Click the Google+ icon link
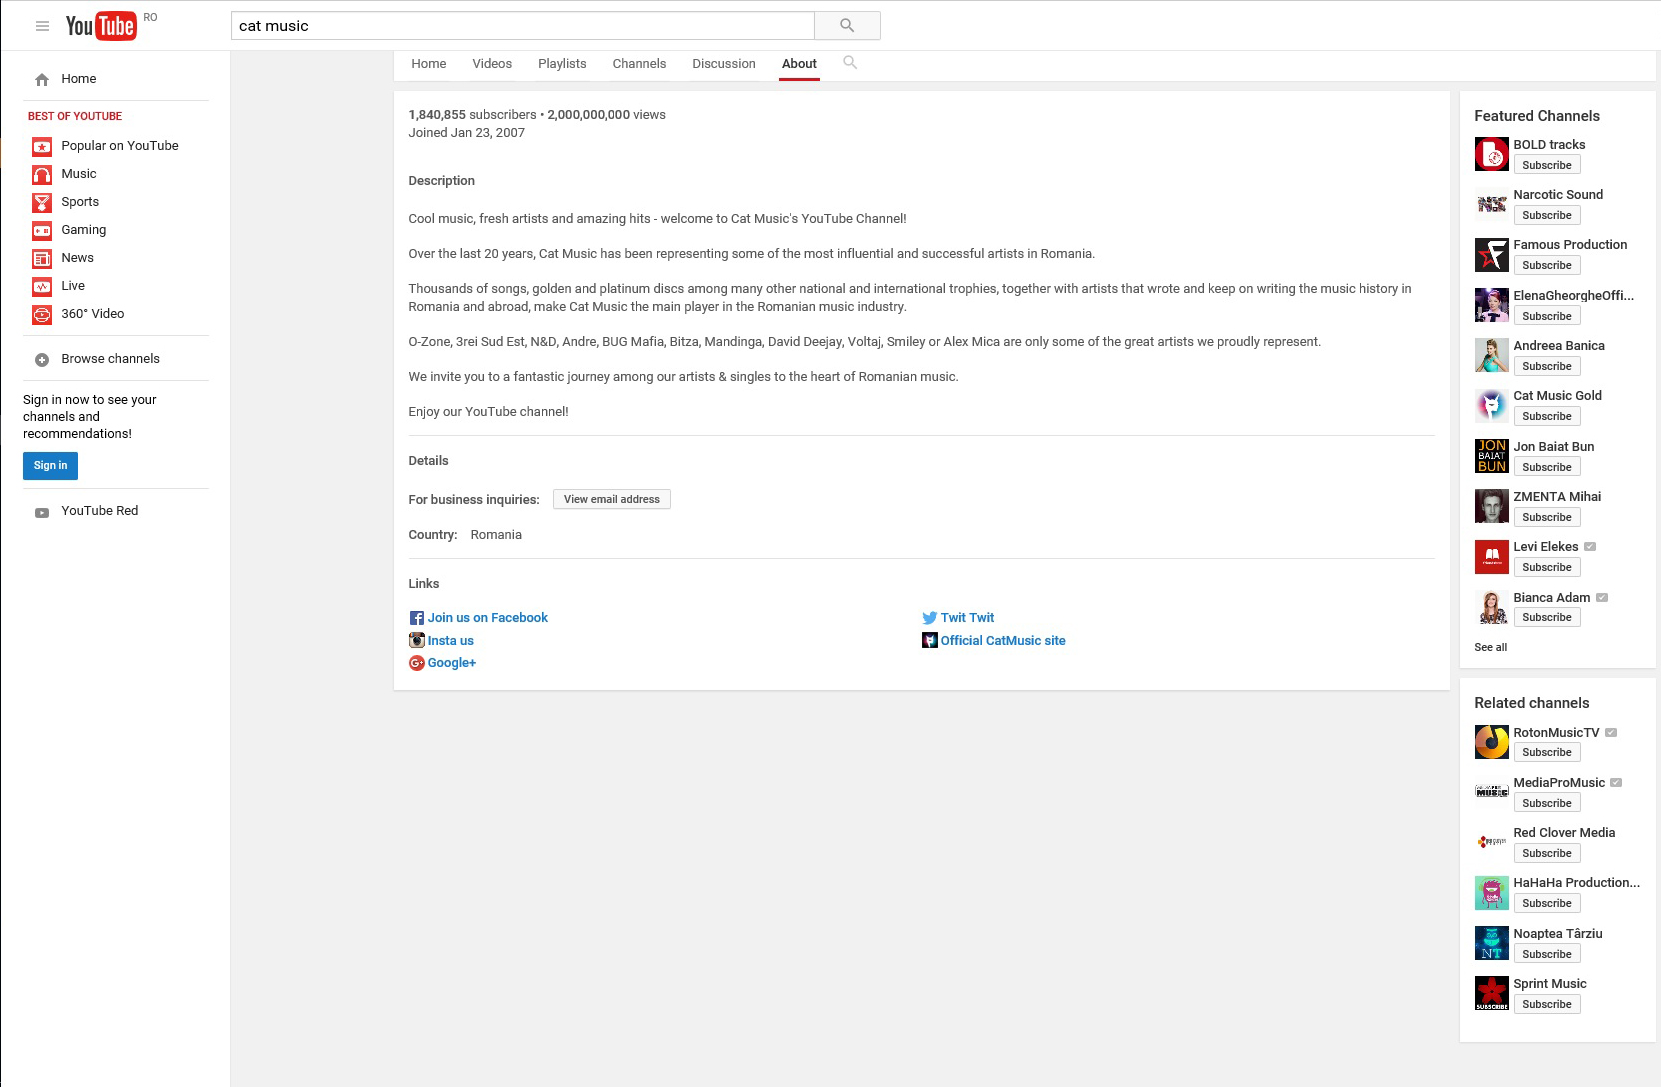The image size is (1661, 1087). click(417, 663)
